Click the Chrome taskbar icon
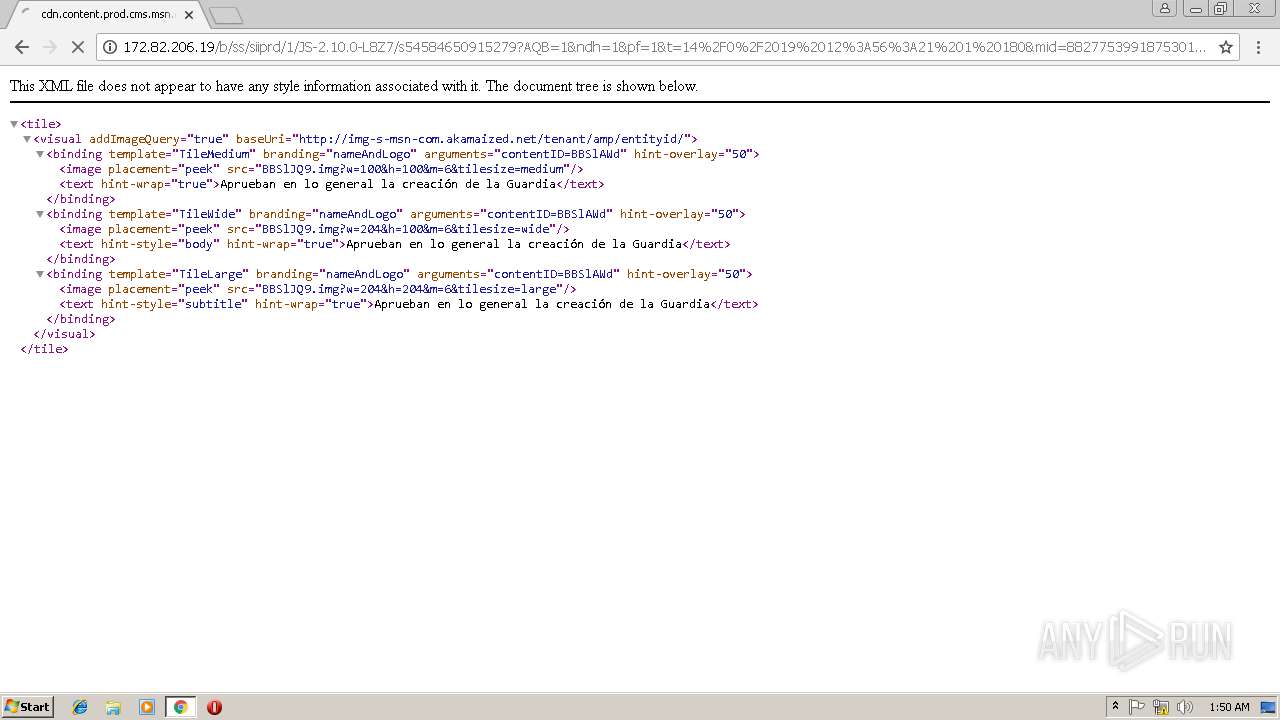 tap(180, 707)
